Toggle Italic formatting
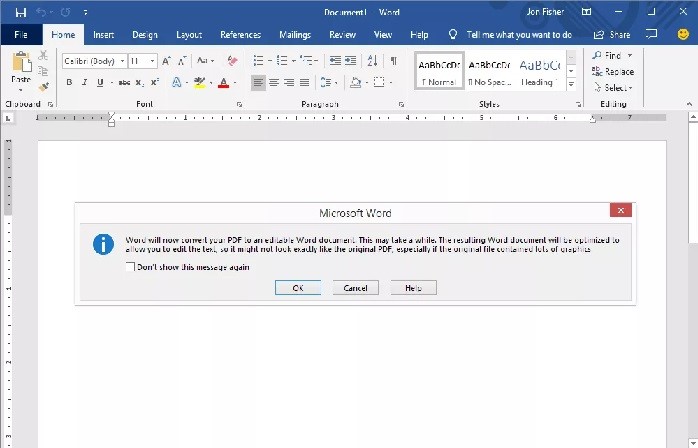The width and height of the screenshot is (698, 448). [x=84, y=82]
